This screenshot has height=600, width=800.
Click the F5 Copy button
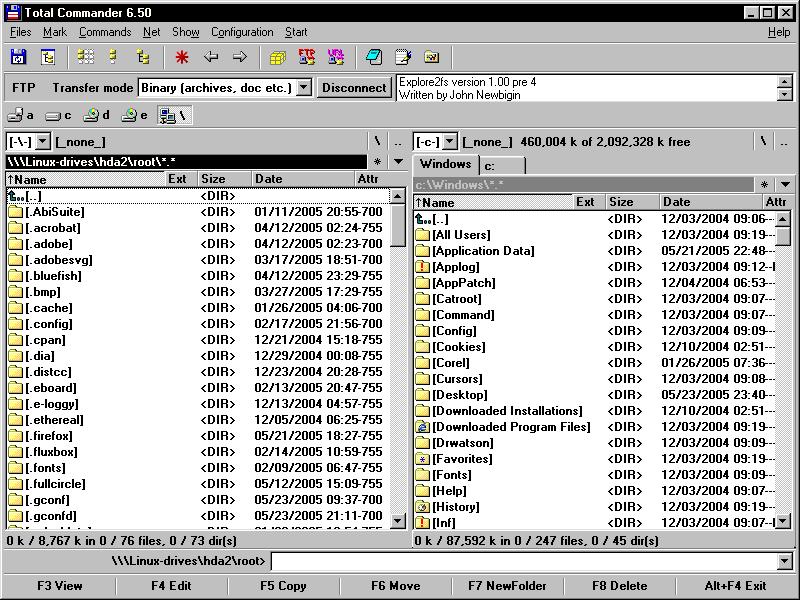point(283,586)
